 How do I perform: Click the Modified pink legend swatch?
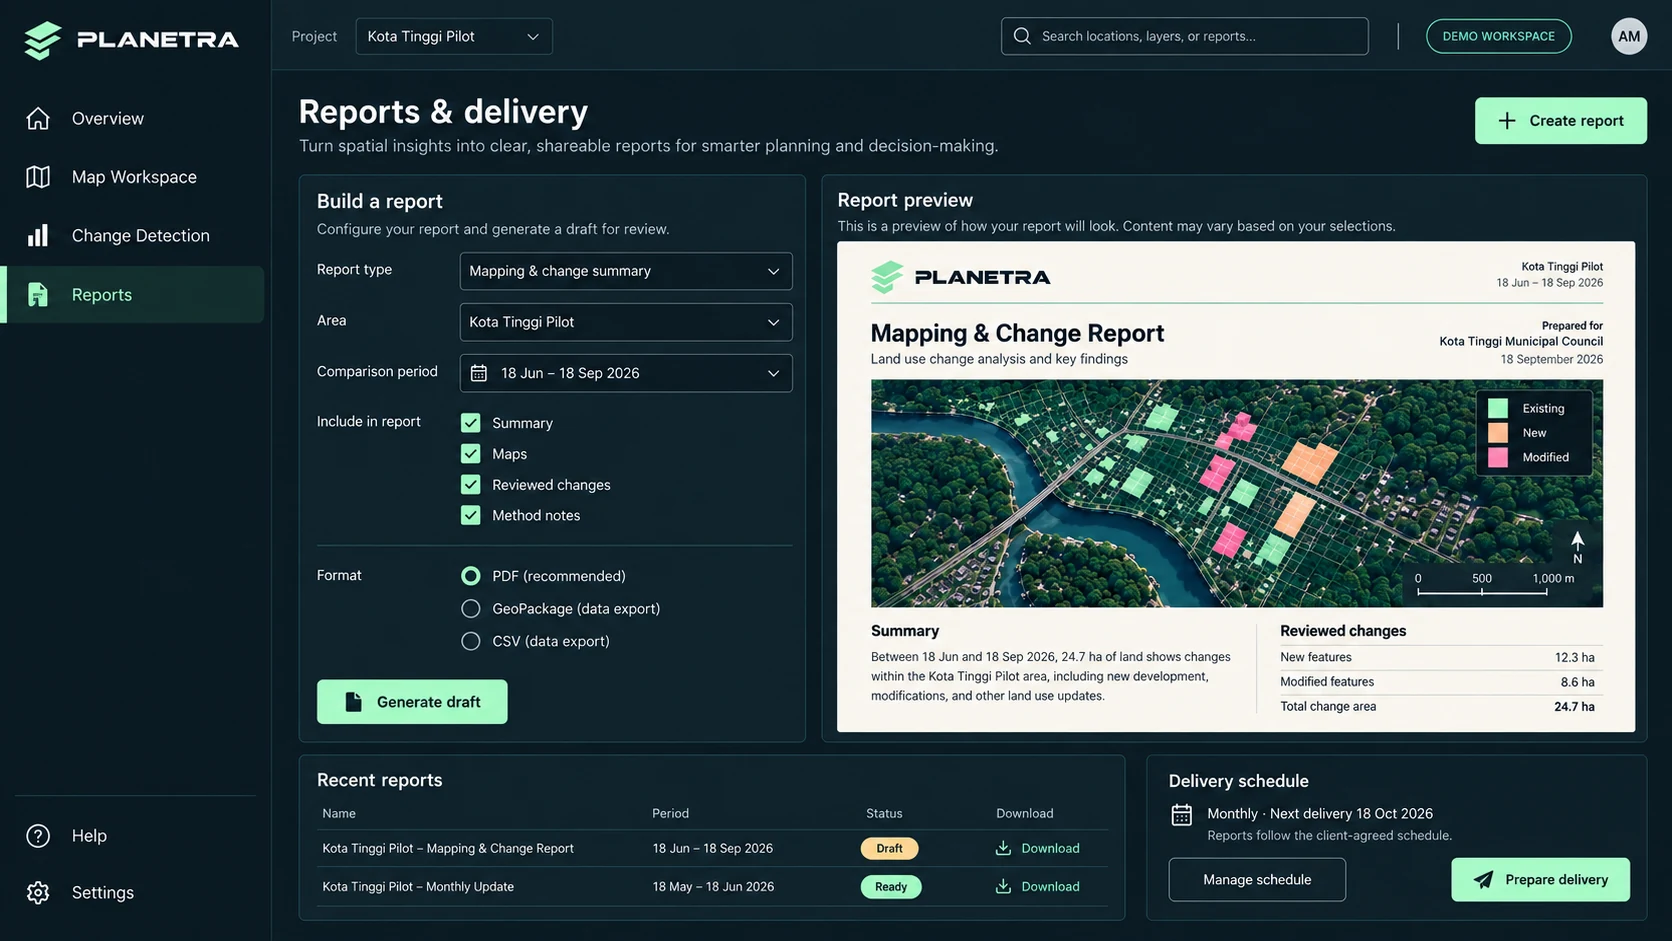pyautogui.click(x=1498, y=457)
